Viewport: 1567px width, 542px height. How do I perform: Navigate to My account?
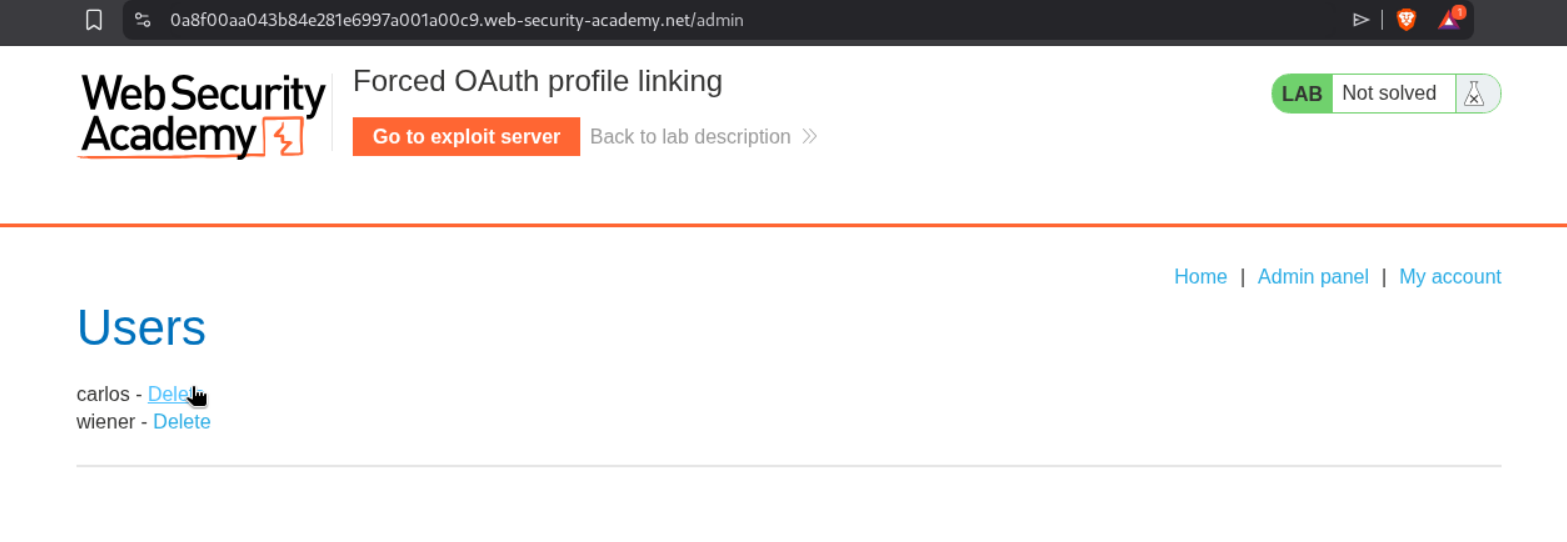pyautogui.click(x=1449, y=277)
